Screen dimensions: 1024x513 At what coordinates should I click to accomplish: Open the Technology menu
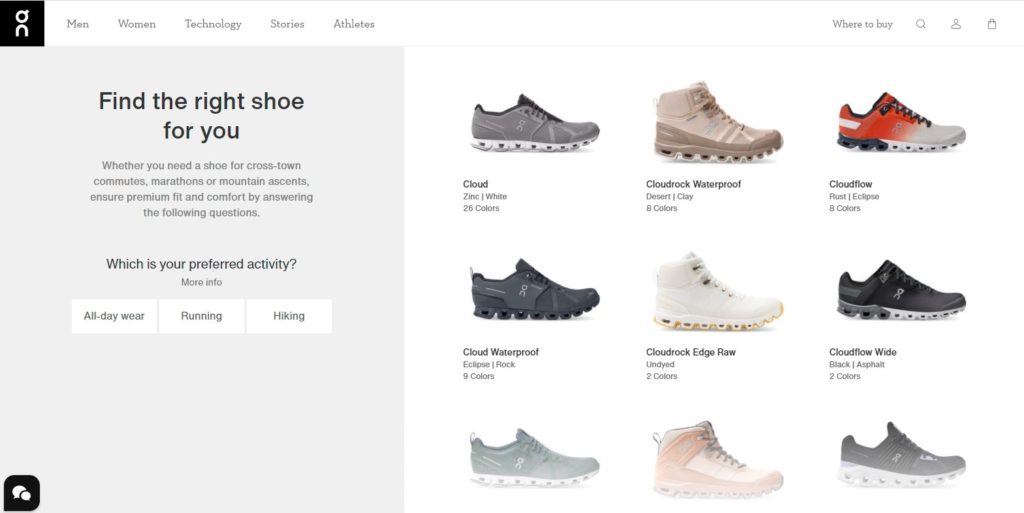click(213, 24)
